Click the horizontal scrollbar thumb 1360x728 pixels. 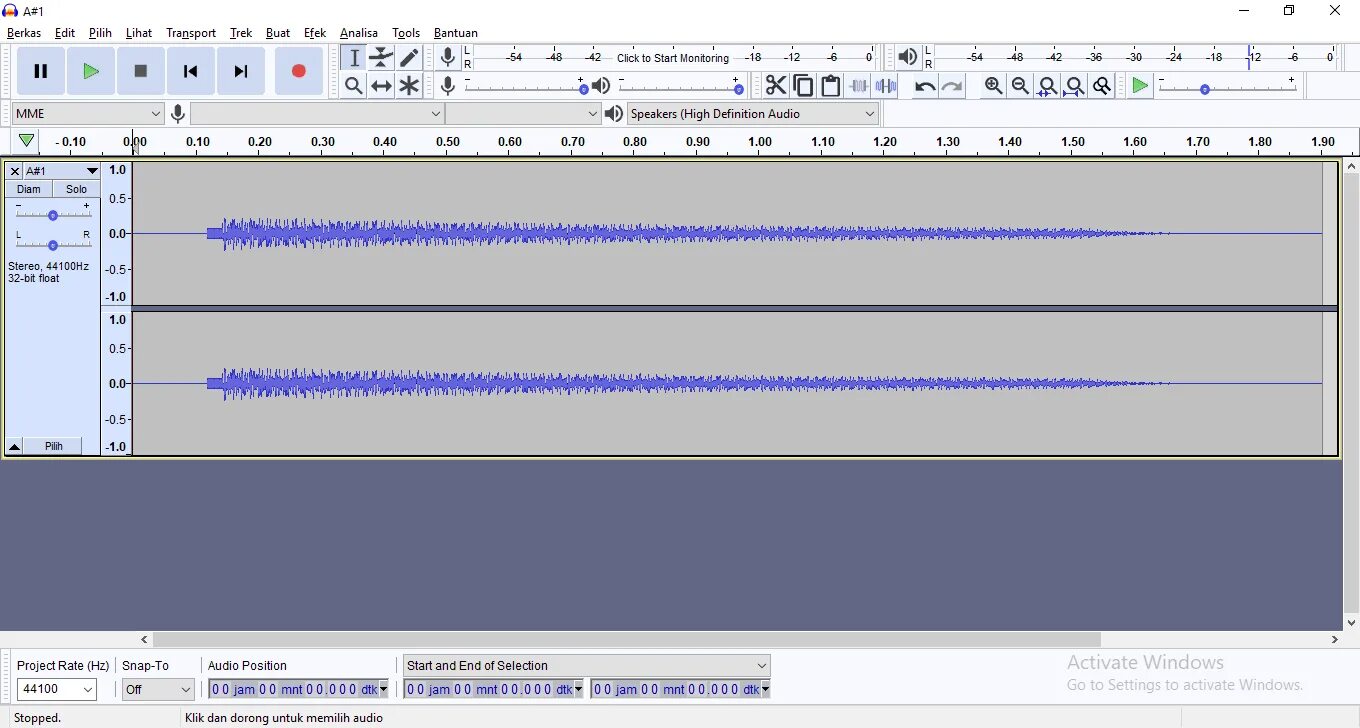(627, 639)
